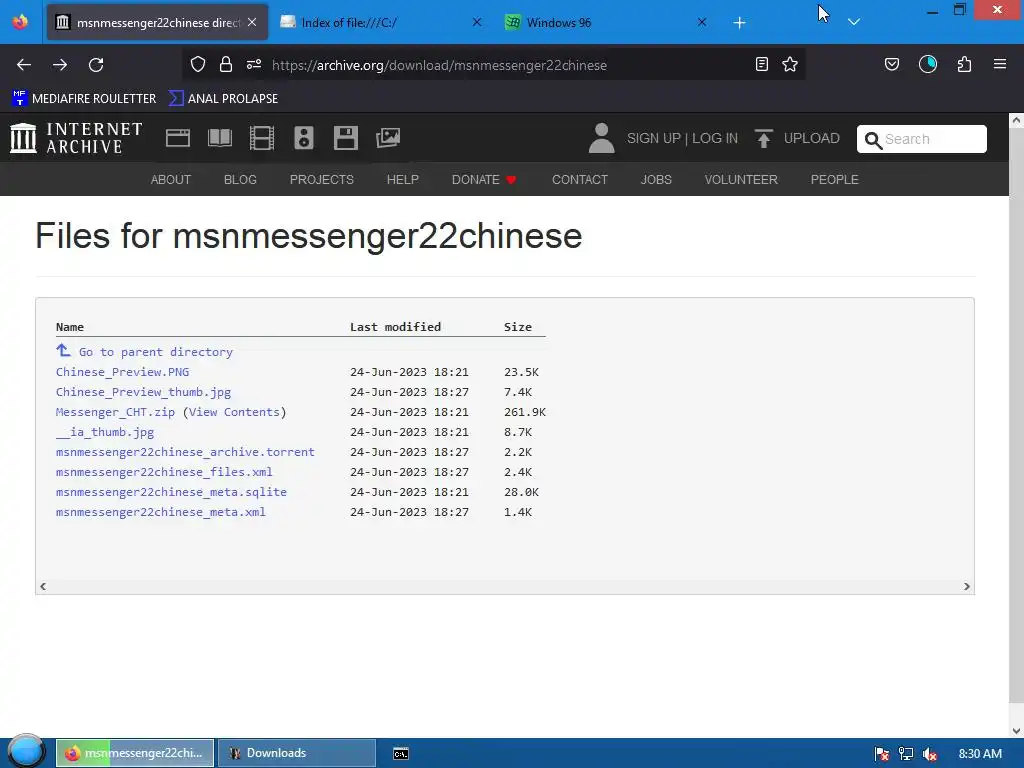The width and height of the screenshot is (1024, 768).
Task: Open MEDIAFIRE ROULETTER bookmark
Action: pyautogui.click(x=84, y=99)
